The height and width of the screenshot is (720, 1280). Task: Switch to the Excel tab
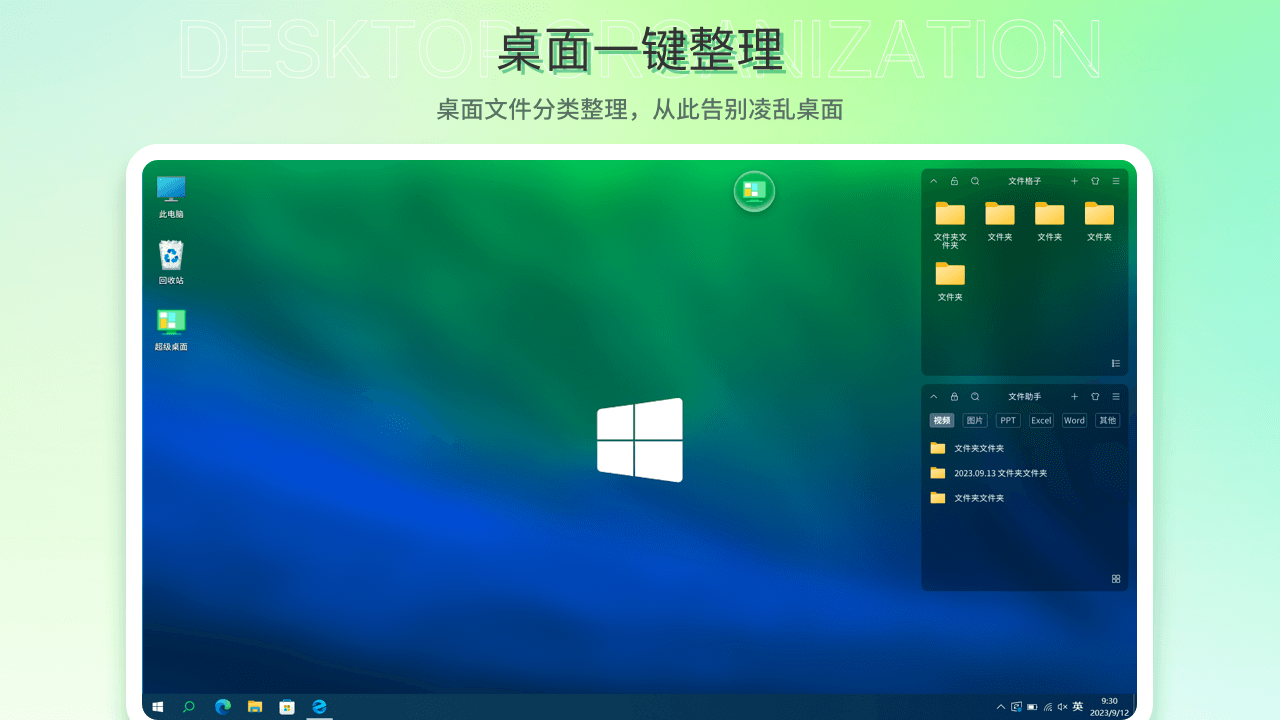(x=1041, y=420)
